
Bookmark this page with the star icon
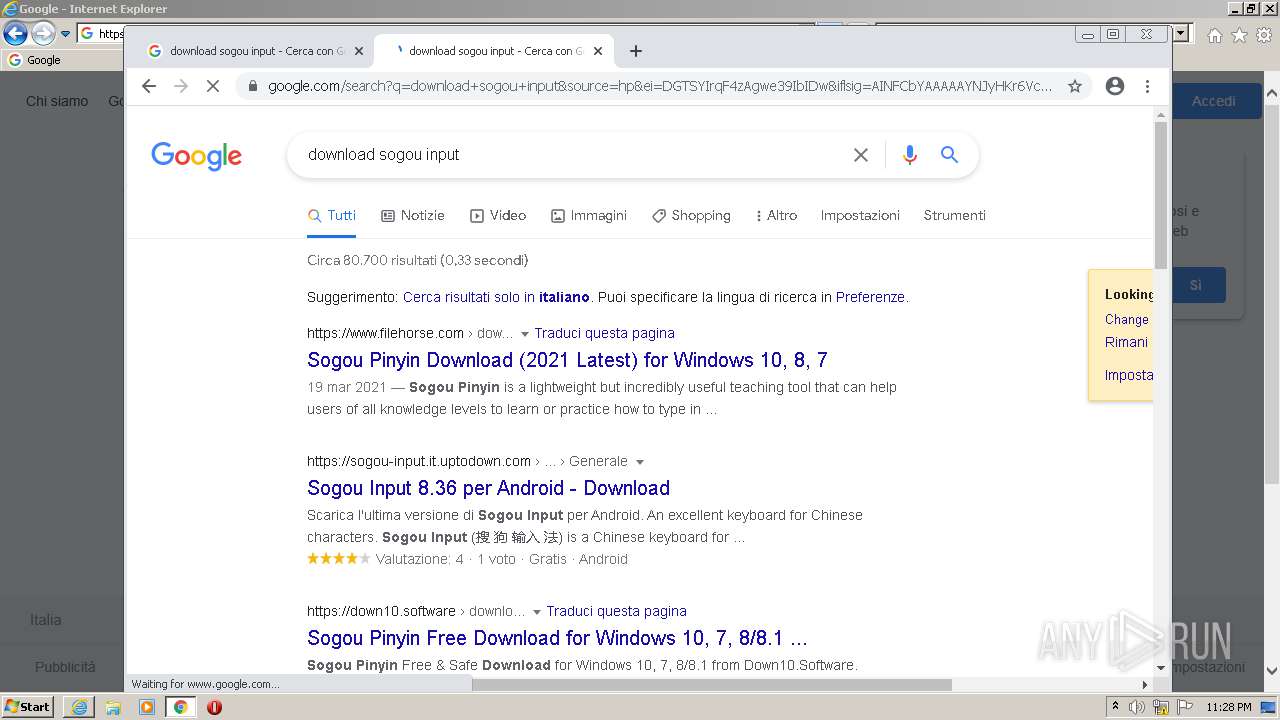point(1075,86)
